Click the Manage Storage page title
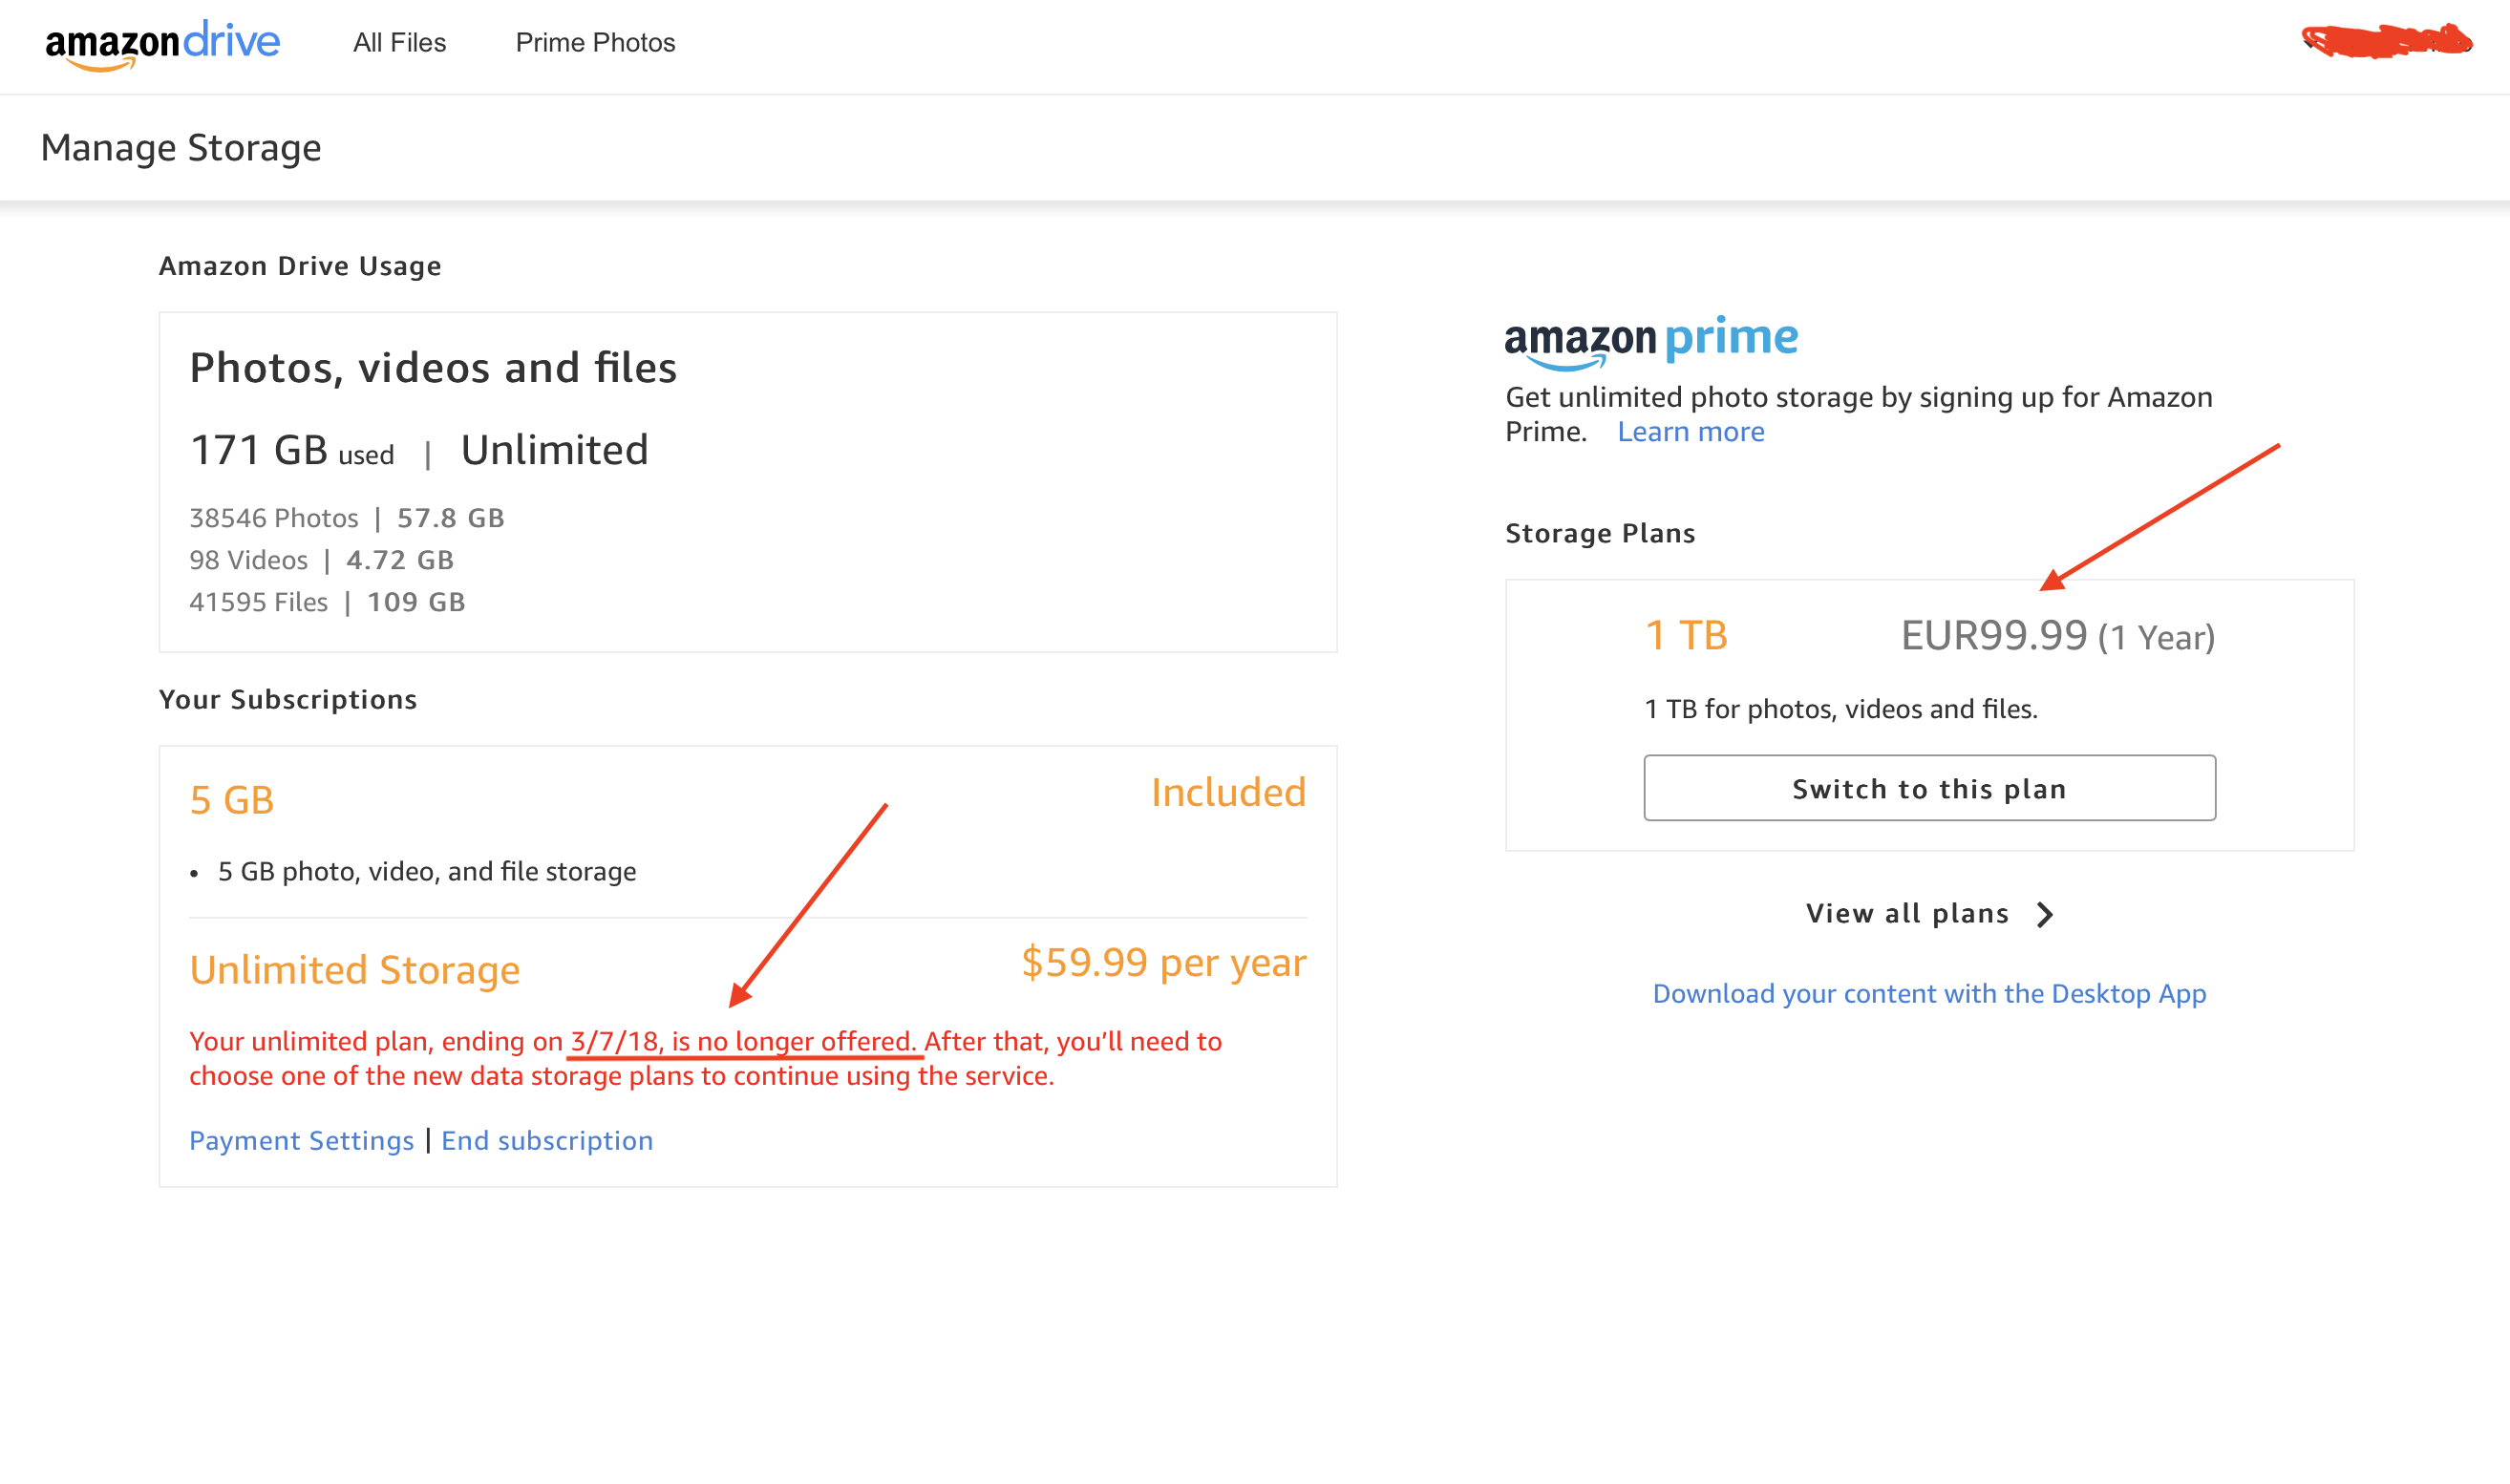The width and height of the screenshot is (2510, 1484). [x=181, y=148]
